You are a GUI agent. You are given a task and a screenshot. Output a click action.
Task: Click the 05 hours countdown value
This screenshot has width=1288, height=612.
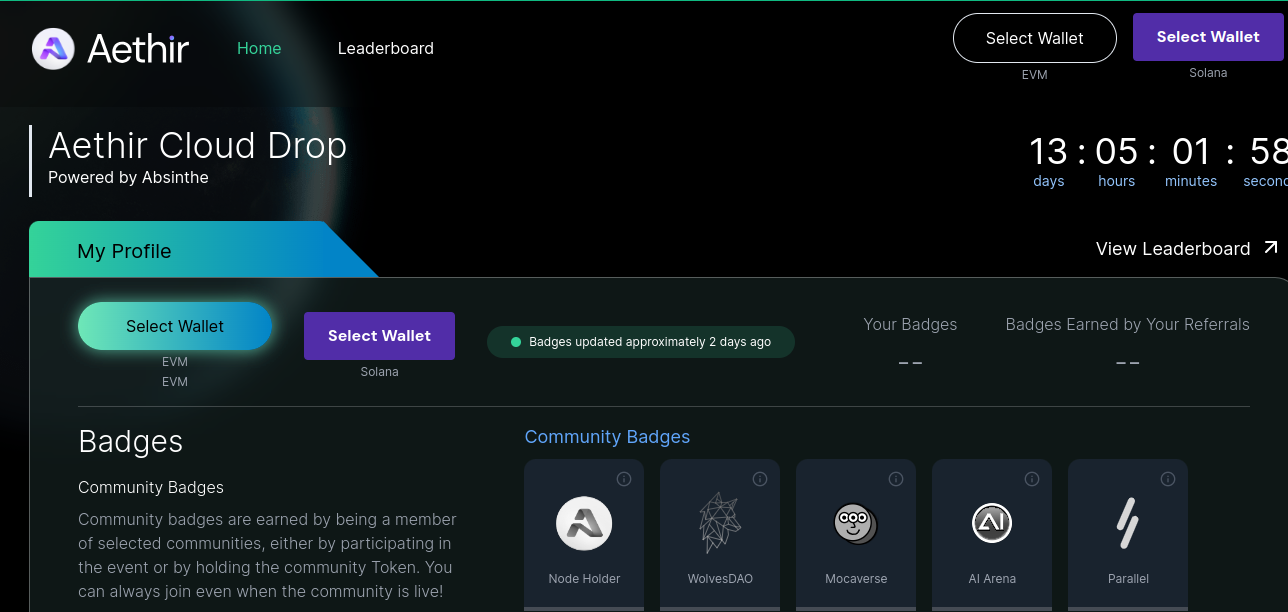tap(1117, 152)
